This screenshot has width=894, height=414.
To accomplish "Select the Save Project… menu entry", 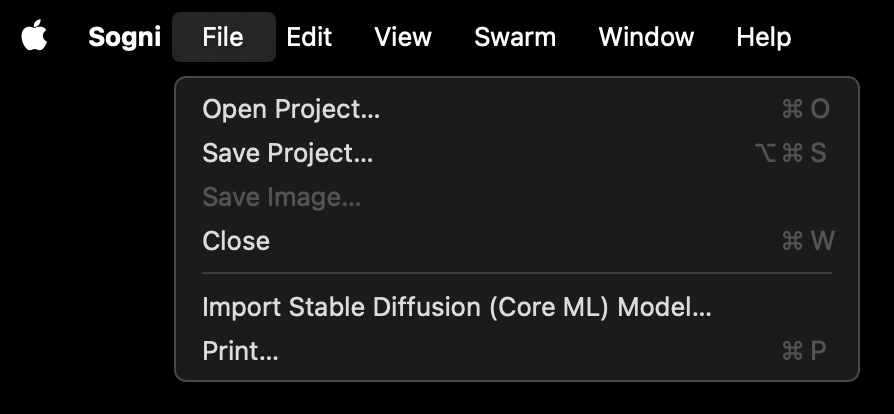I will (x=287, y=153).
